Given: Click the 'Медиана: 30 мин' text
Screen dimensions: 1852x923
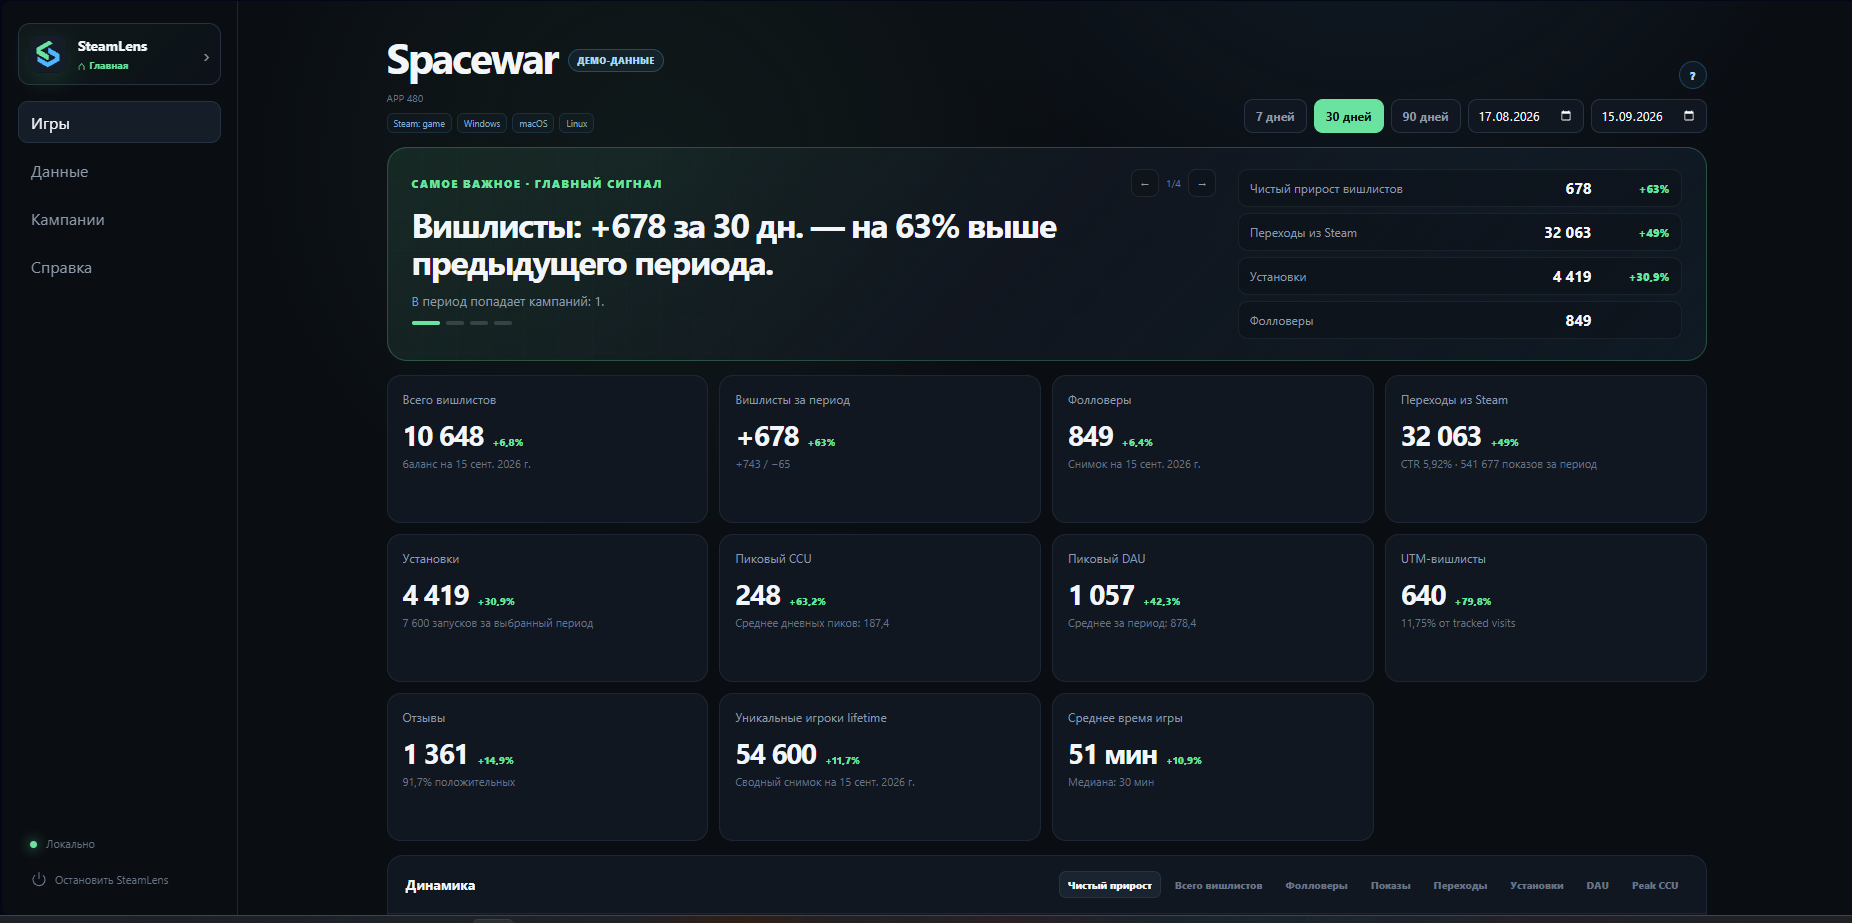Looking at the screenshot, I should [x=1111, y=782].
